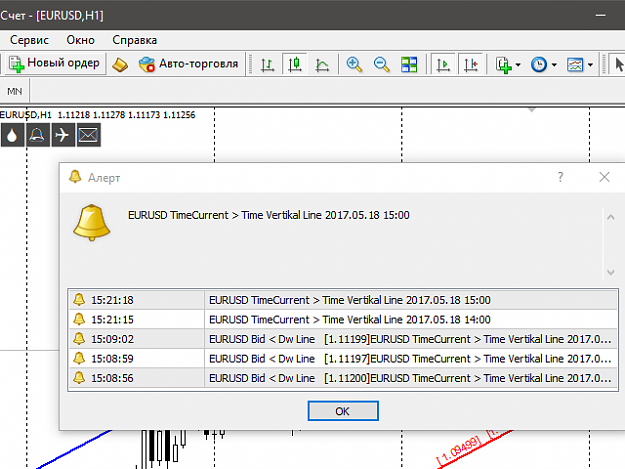
Task: Close the Алерт dialog with X
Action: coord(604,177)
